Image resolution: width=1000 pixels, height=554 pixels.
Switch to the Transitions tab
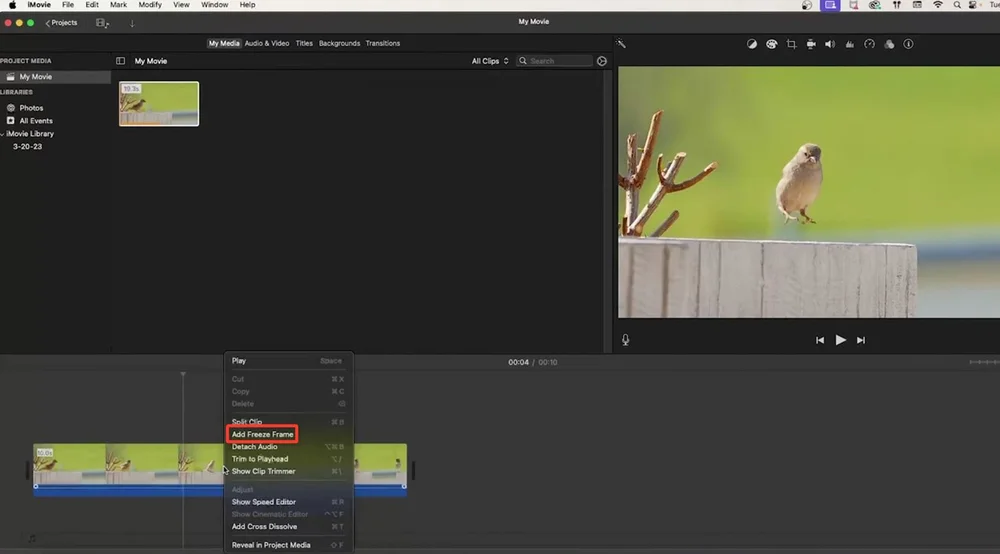pyautogui.click(x=382, y=43)
